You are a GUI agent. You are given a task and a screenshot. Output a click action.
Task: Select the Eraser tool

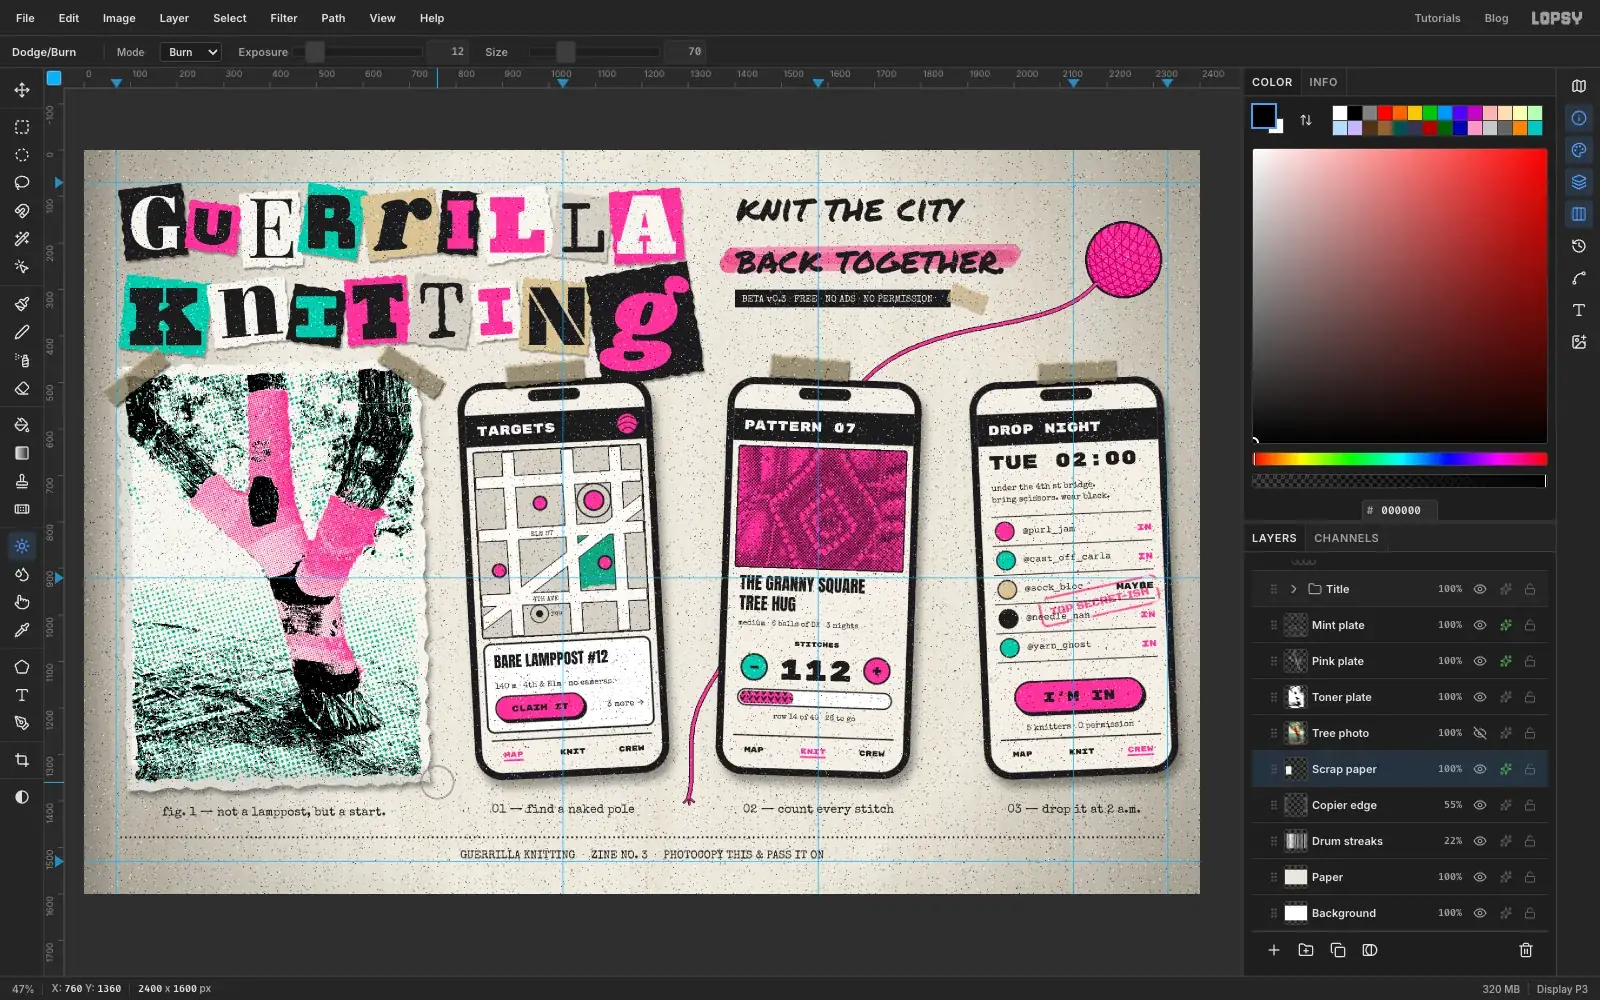pyautogui.click(x=21, y=388)
